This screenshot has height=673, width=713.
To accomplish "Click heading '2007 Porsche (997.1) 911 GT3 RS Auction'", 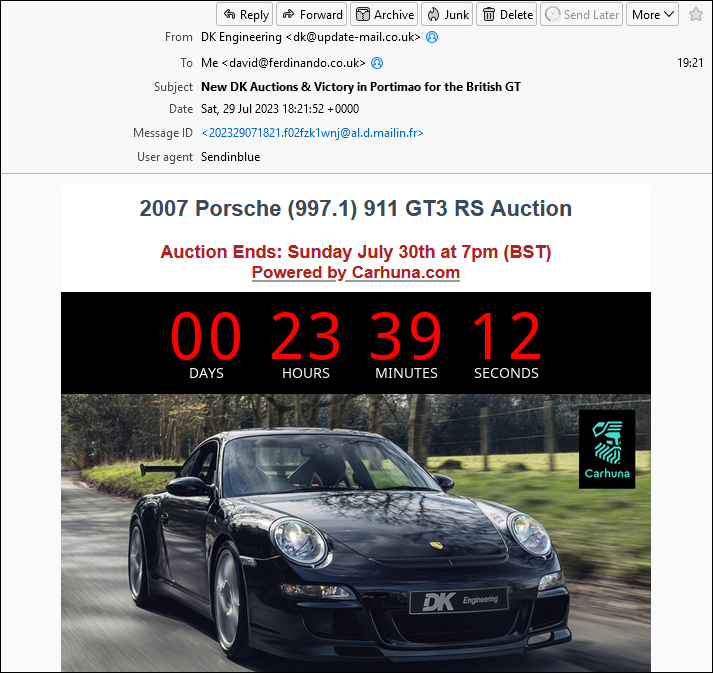I will (356, 209).
